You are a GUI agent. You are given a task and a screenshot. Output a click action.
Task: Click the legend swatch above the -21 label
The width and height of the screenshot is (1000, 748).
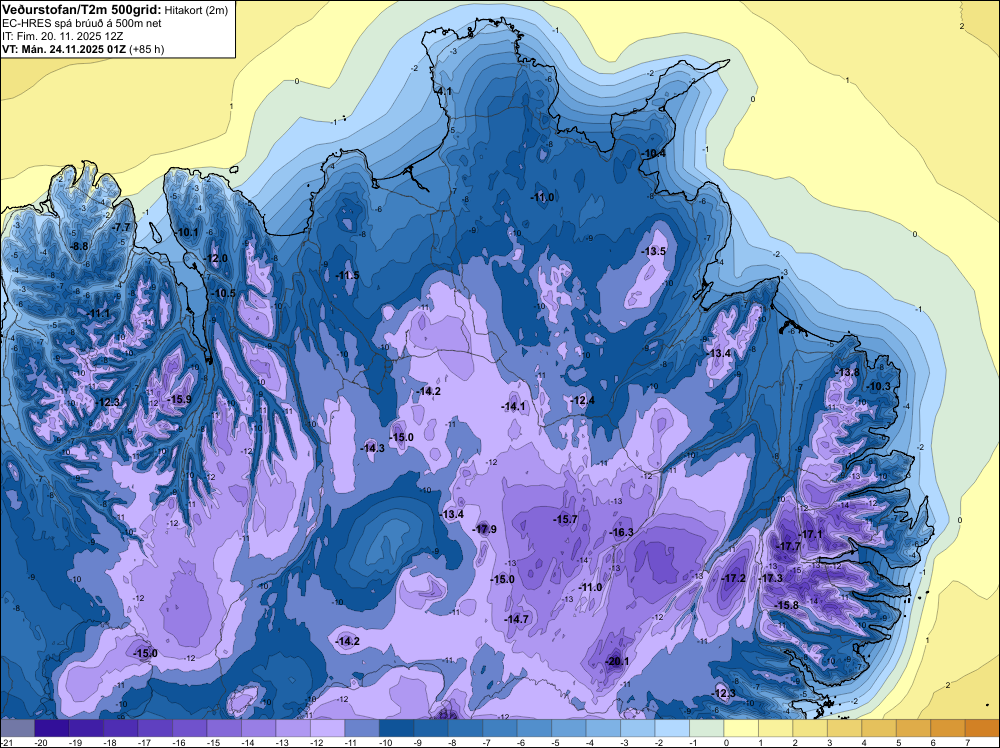coord(17,728)
